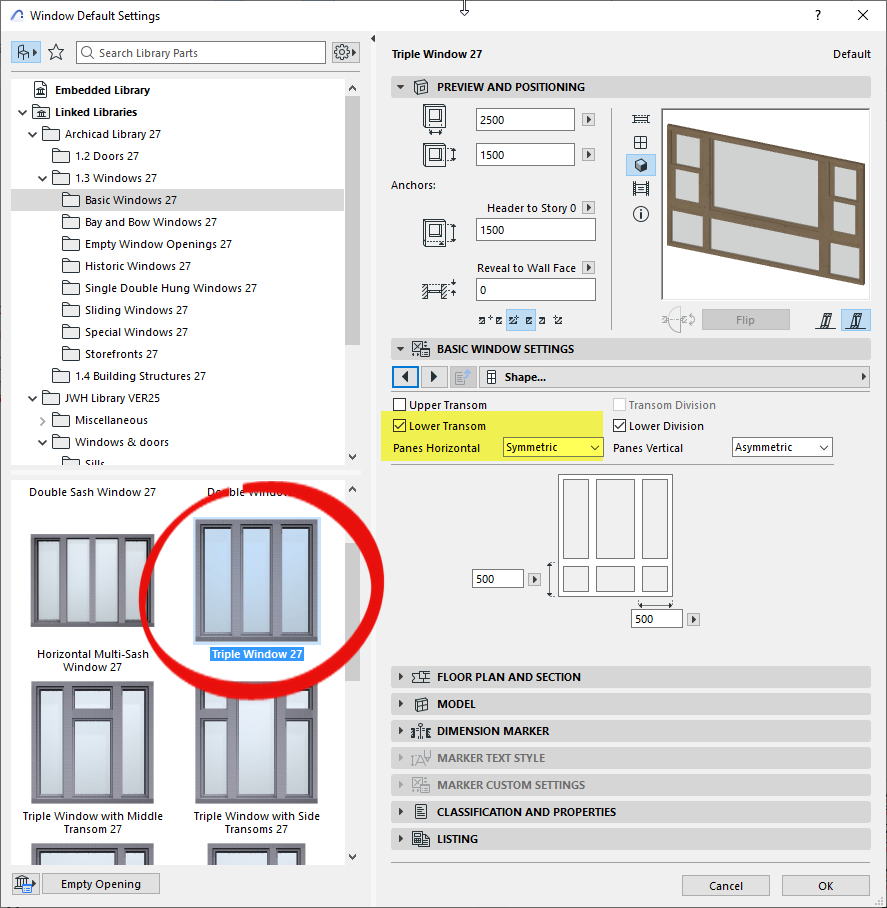Switch preview to preview picture view

click(x=640, y=189)
